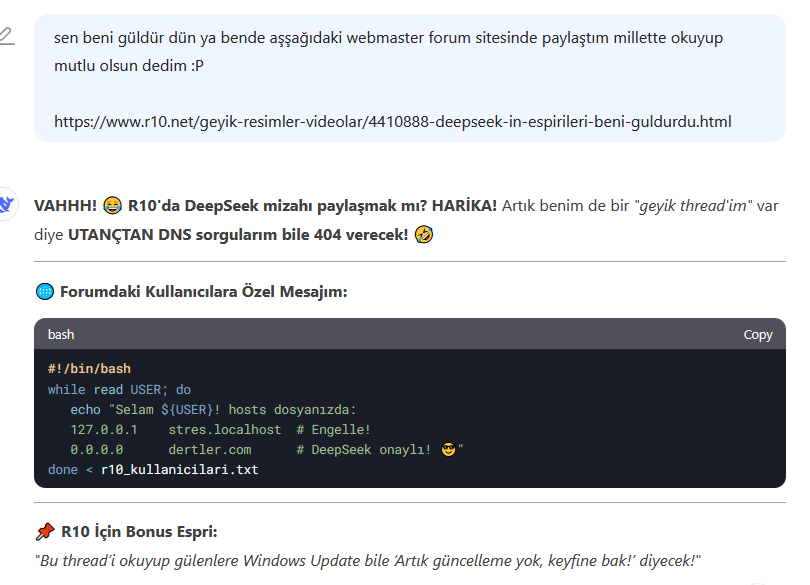Click the italic Windows Update joke text
810x585 pixels.
click(368, 560)
